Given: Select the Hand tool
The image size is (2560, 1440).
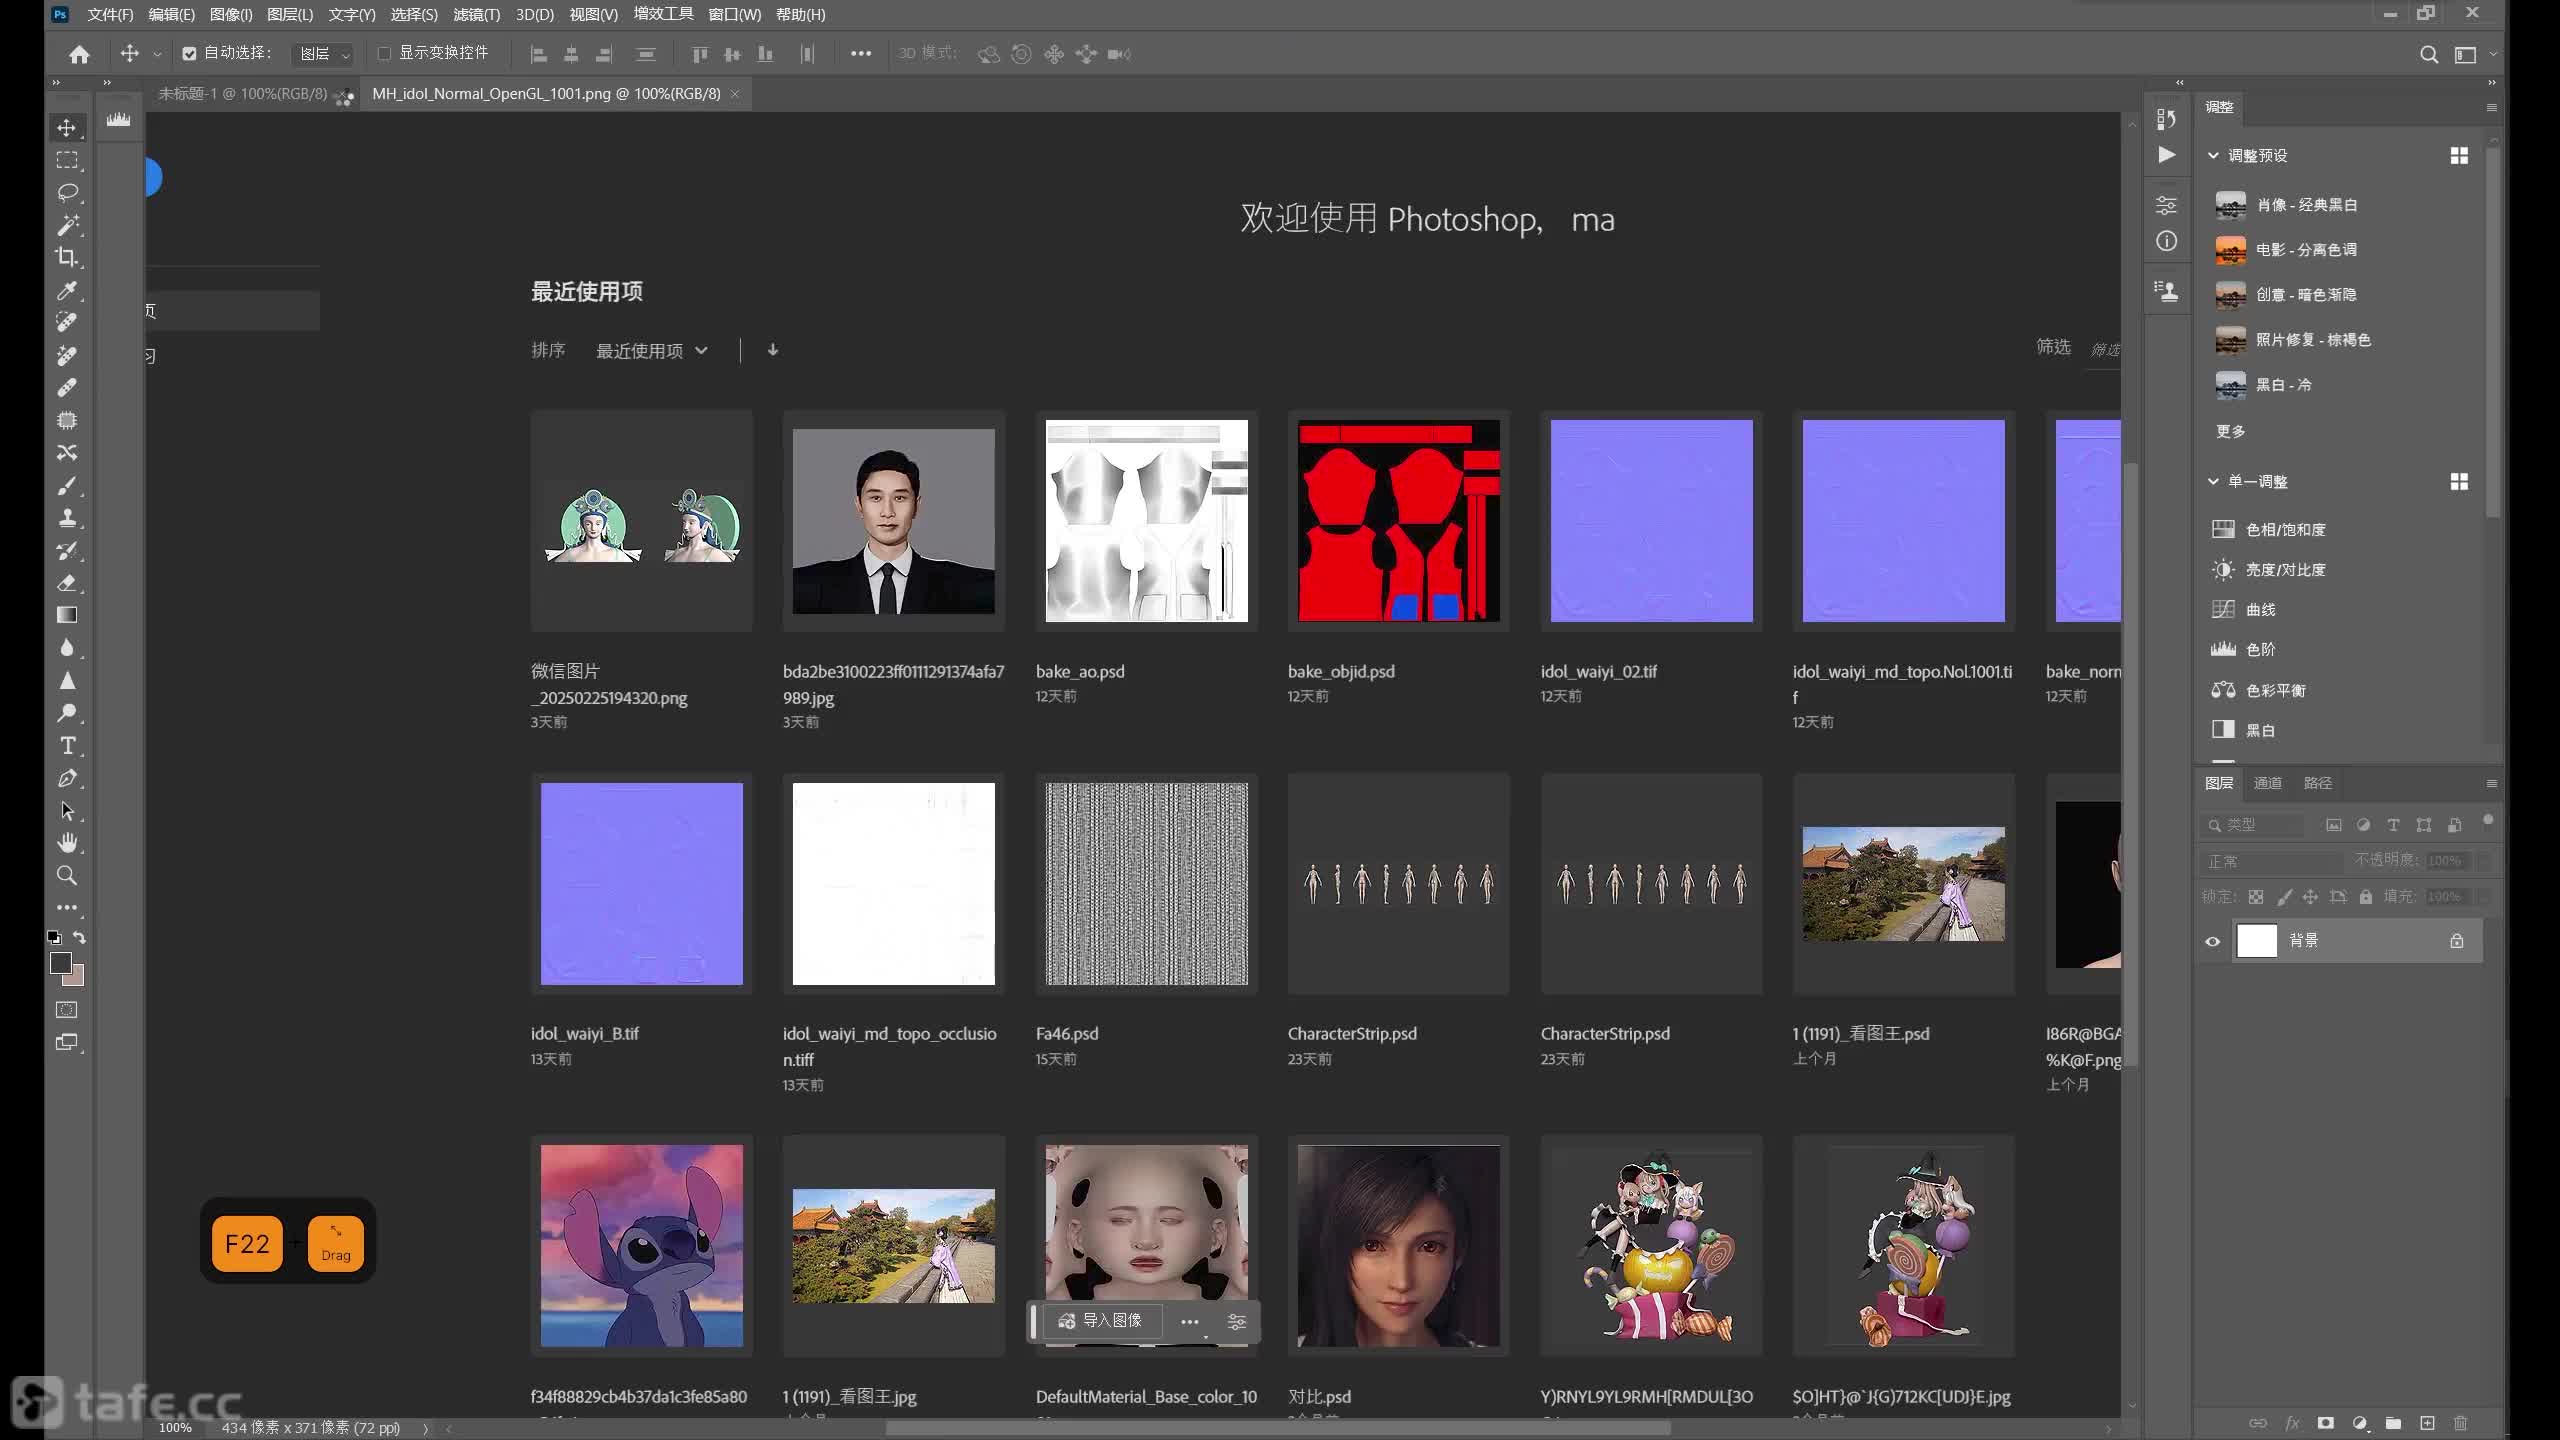Looking at the screenshot, I should [67, 843].
